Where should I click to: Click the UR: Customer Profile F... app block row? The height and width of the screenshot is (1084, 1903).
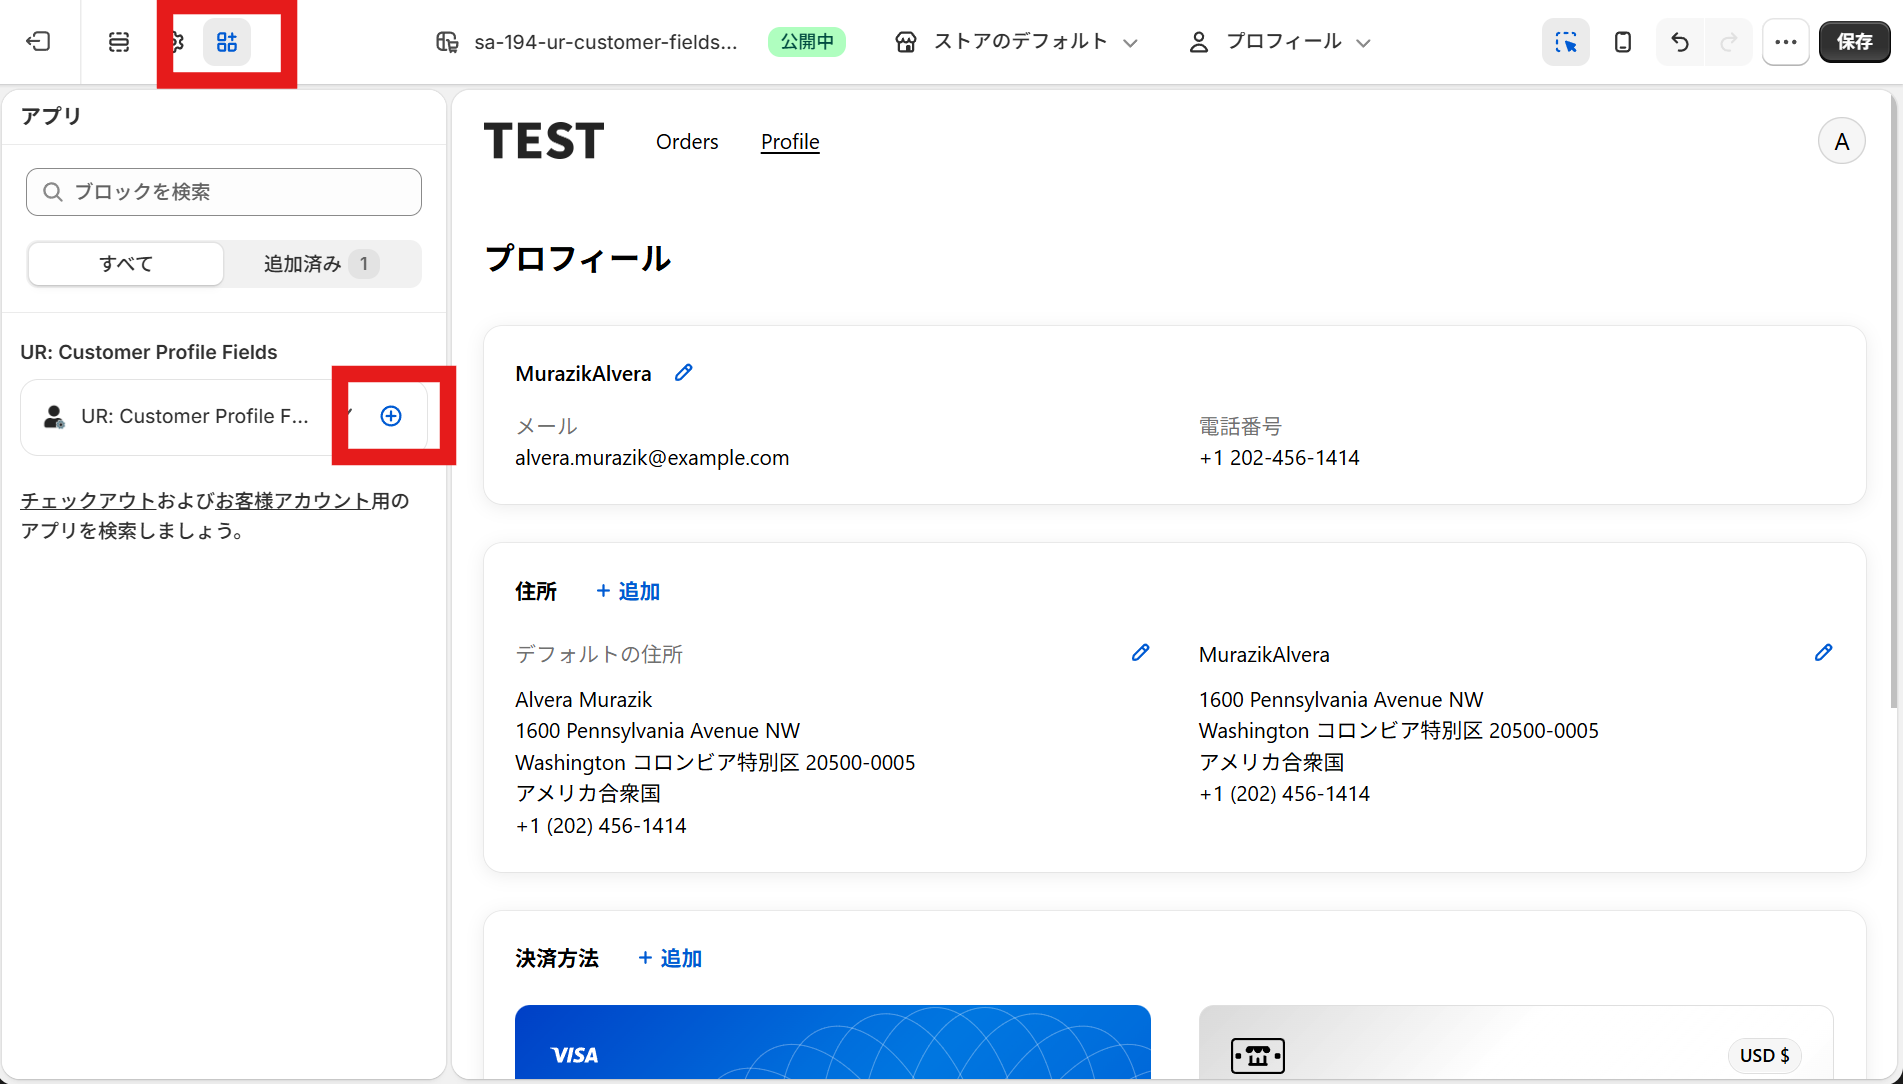224,417
